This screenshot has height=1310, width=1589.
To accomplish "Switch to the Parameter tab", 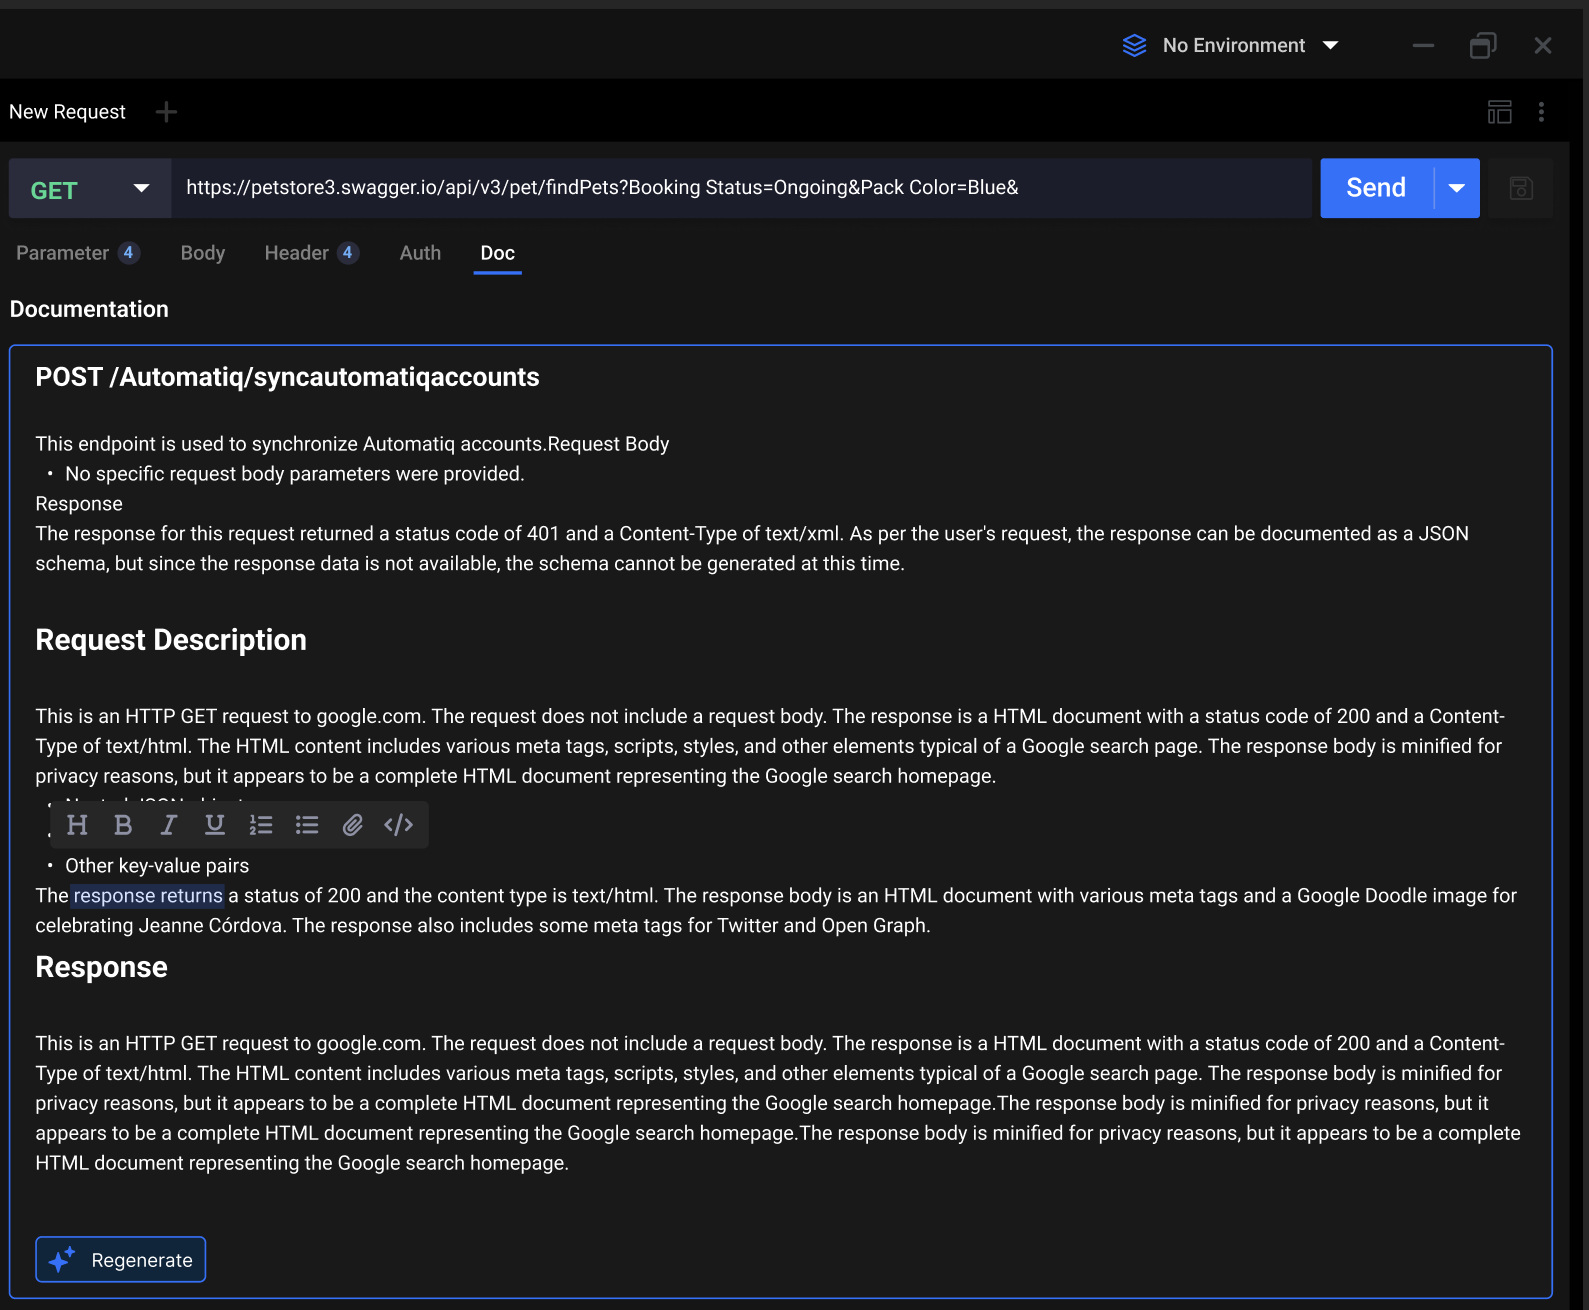I will [x=78, y=253].
